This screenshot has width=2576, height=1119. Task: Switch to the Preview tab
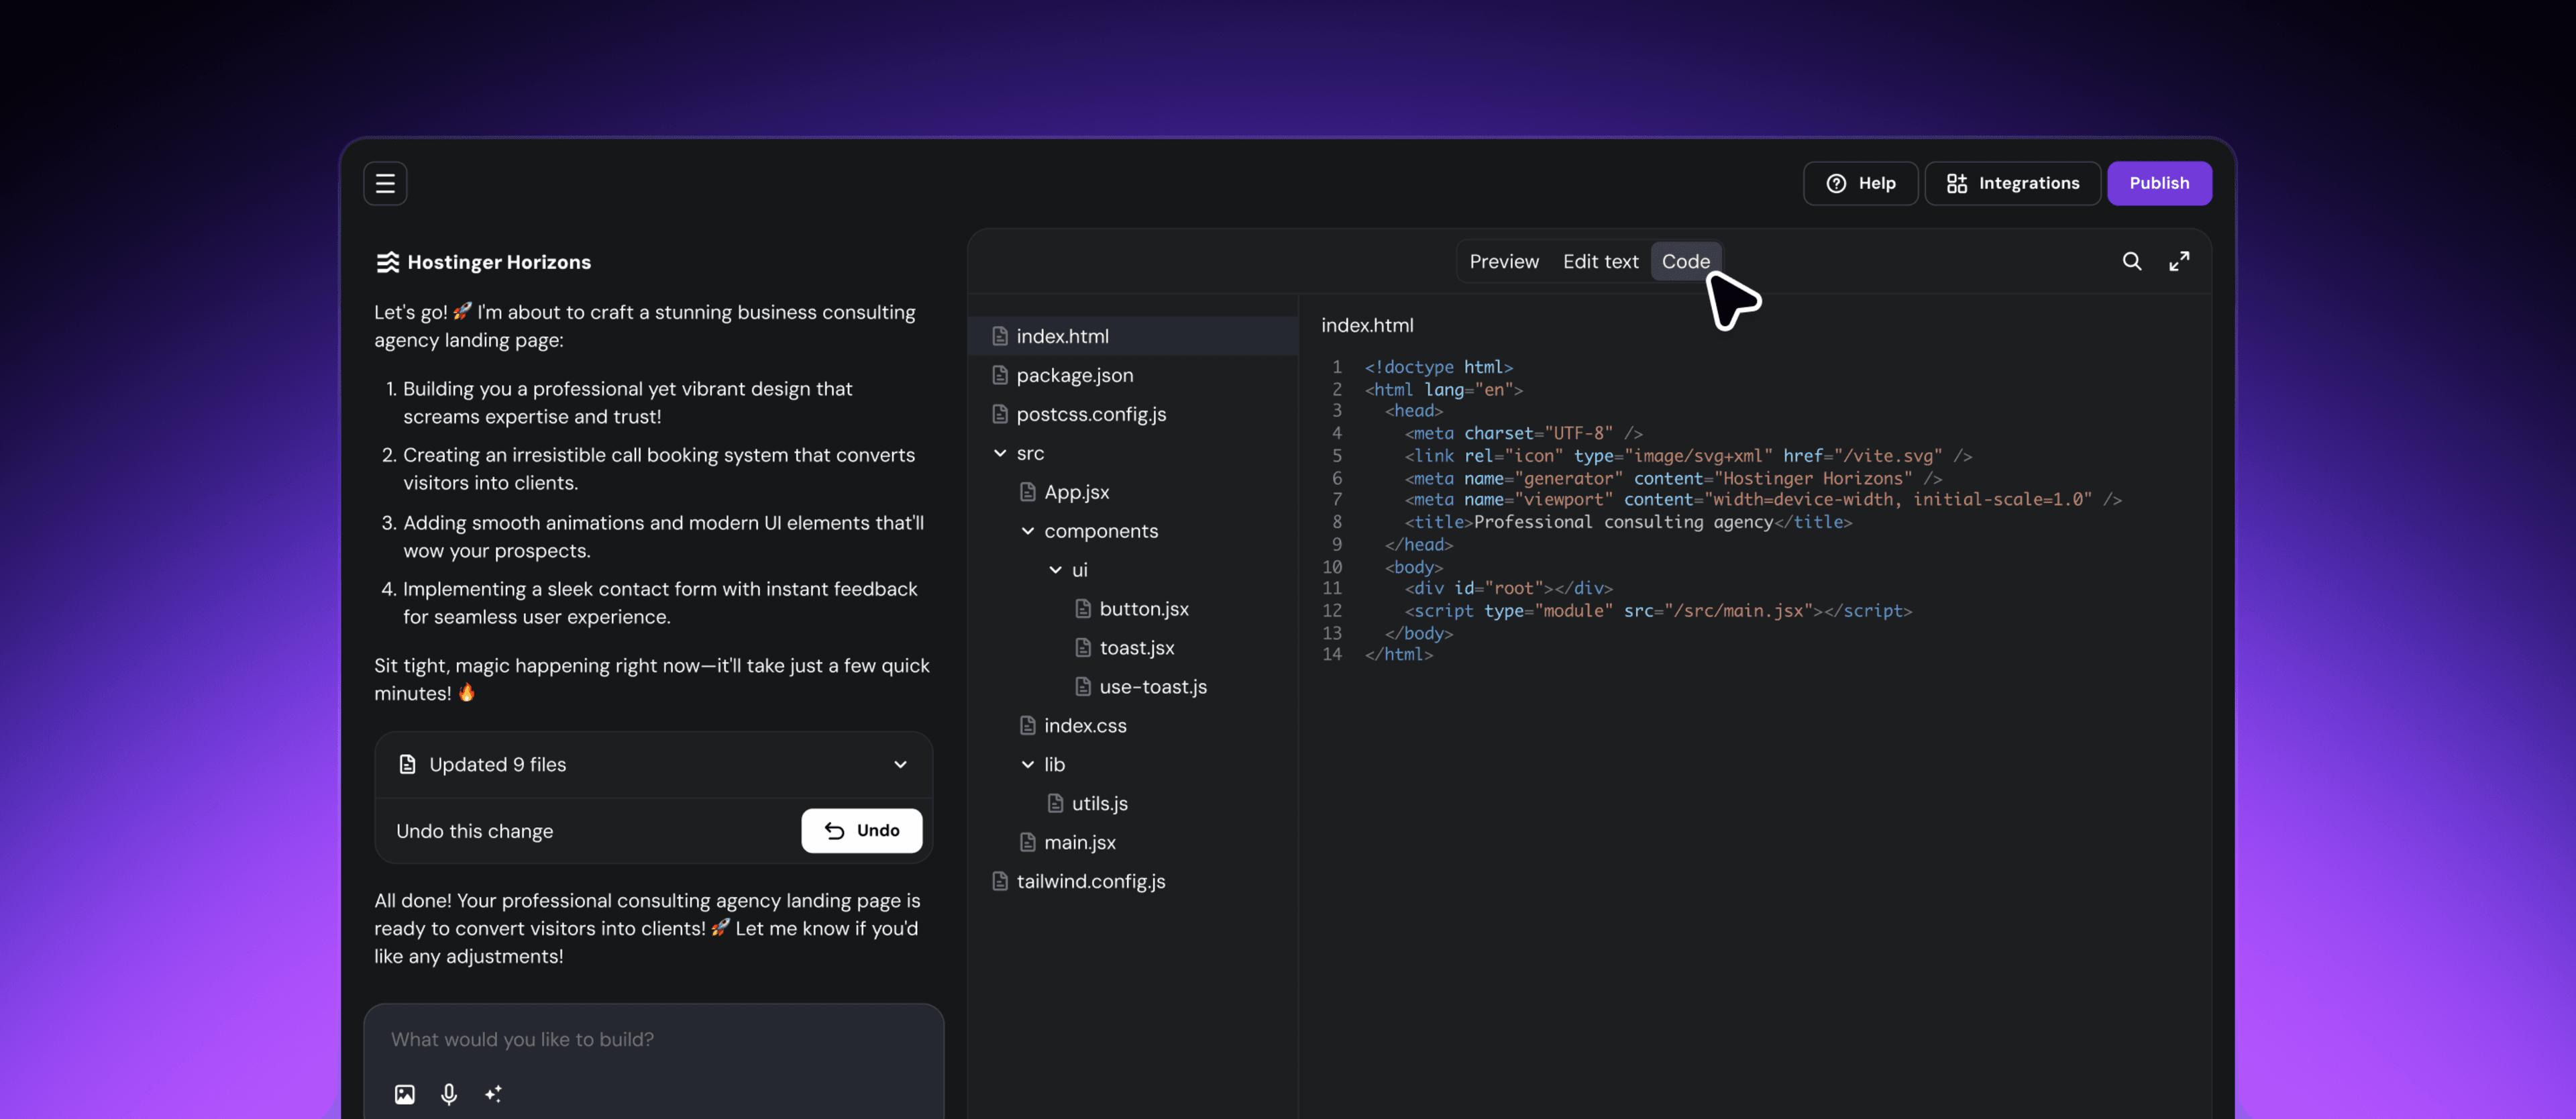[x=1504, y=261]
